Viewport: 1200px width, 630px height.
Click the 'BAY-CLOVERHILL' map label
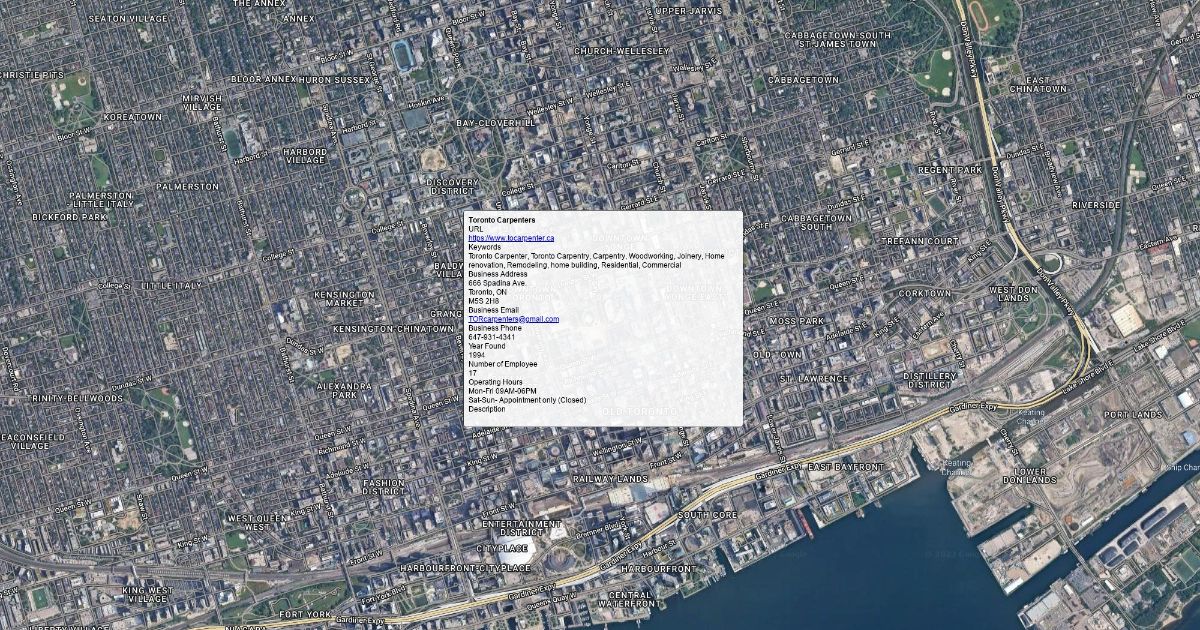(x=496, y=122)
